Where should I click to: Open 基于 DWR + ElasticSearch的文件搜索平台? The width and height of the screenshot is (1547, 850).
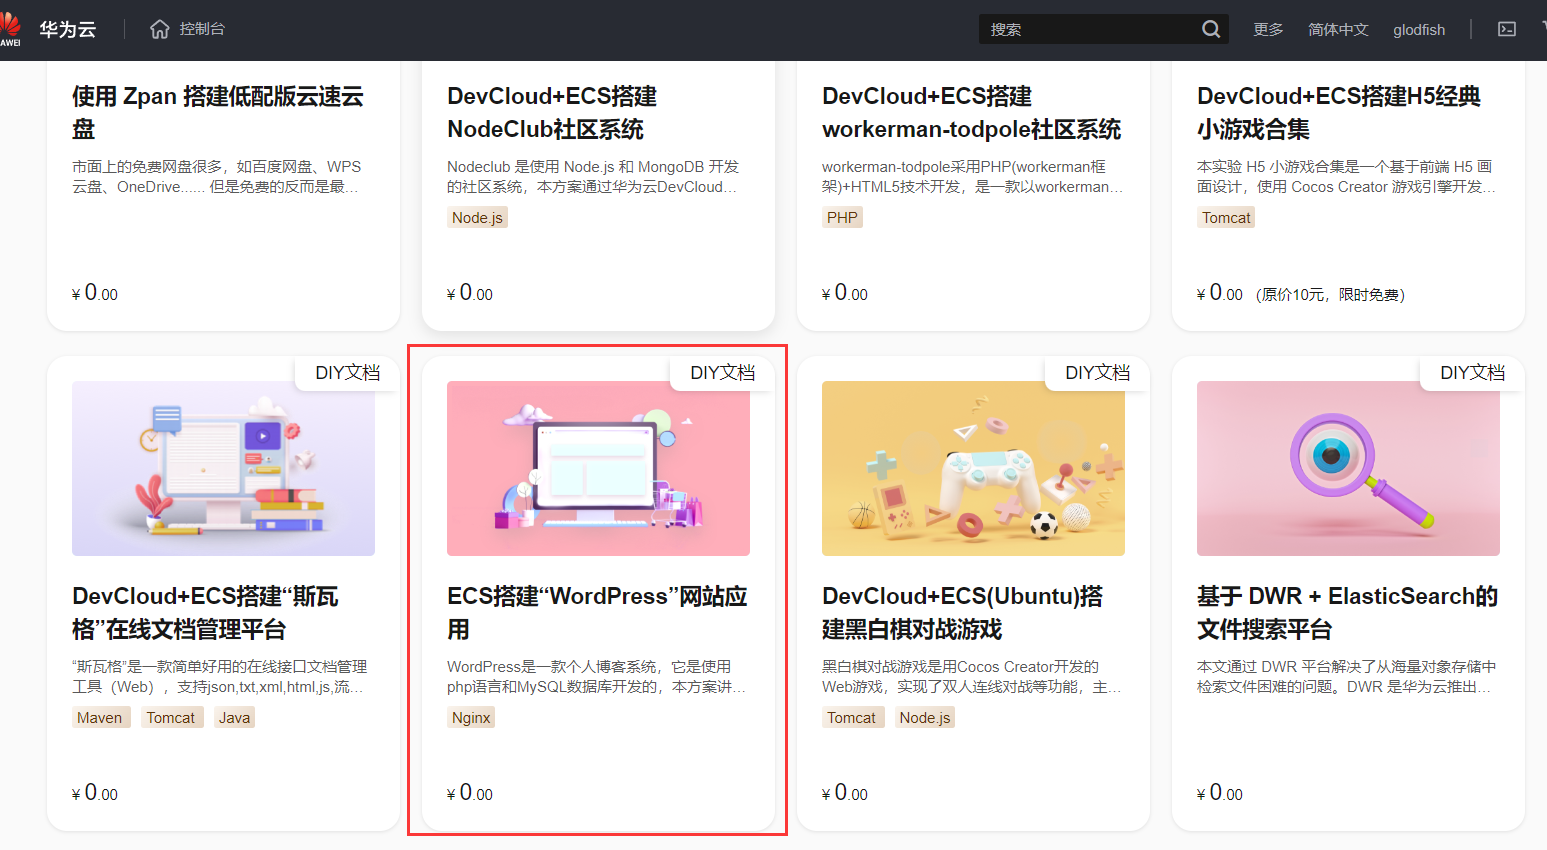(1347, 610)
